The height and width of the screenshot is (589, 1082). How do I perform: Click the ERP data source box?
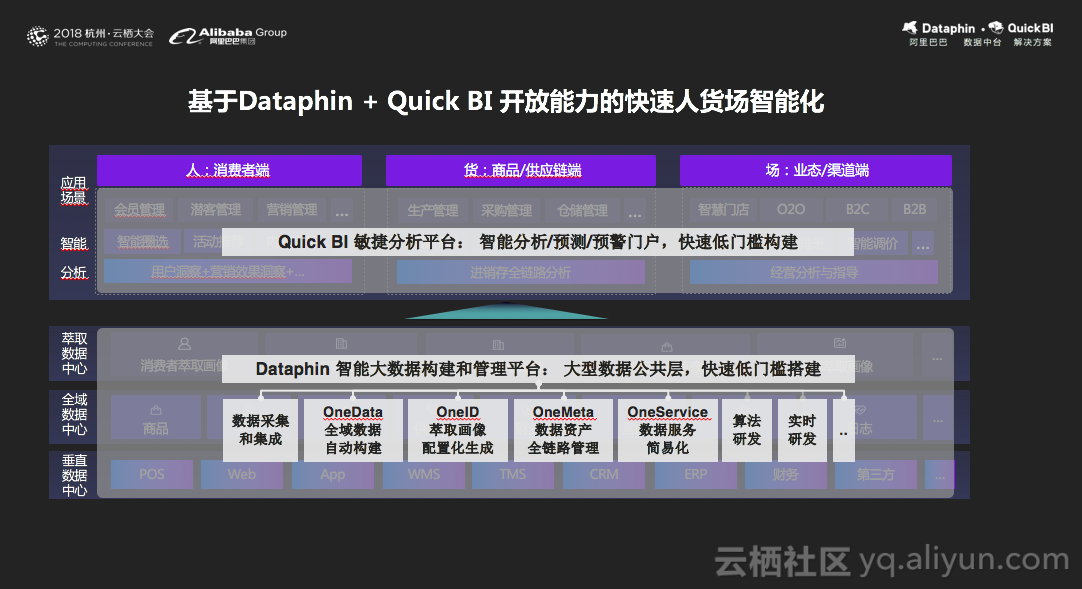[695, 475]
